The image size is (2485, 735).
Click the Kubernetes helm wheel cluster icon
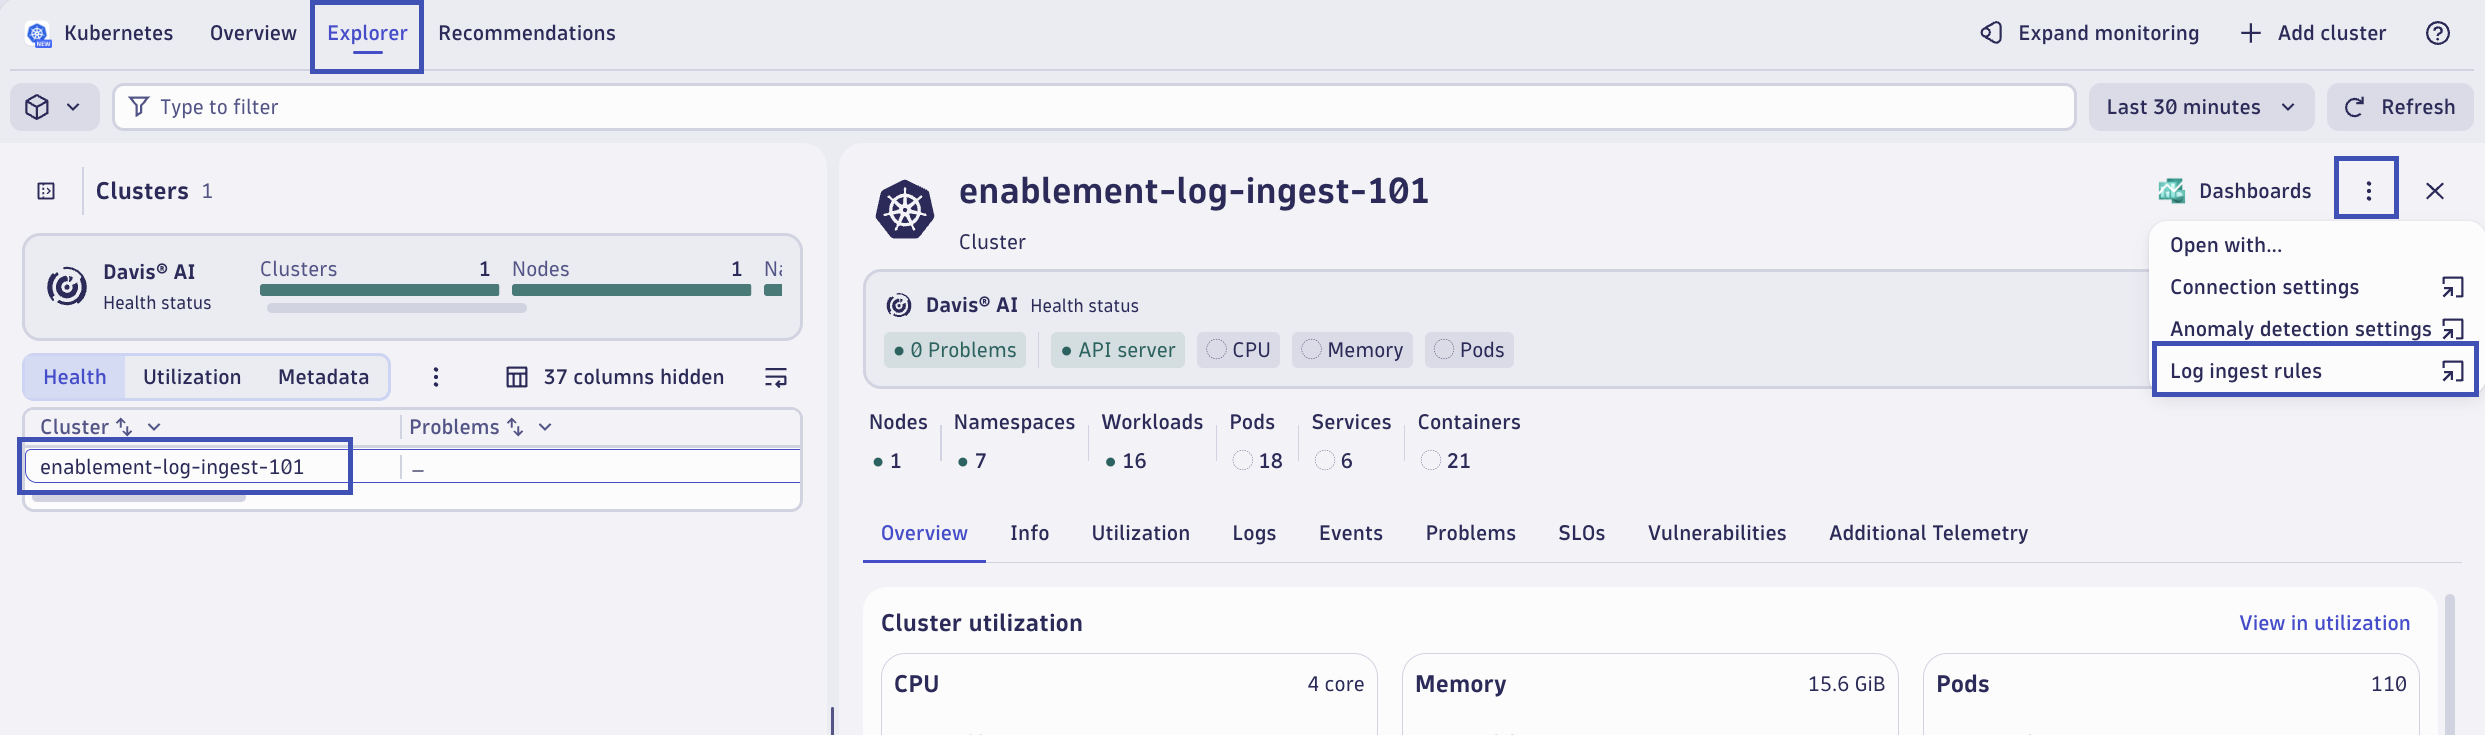[x=905, y=210]
